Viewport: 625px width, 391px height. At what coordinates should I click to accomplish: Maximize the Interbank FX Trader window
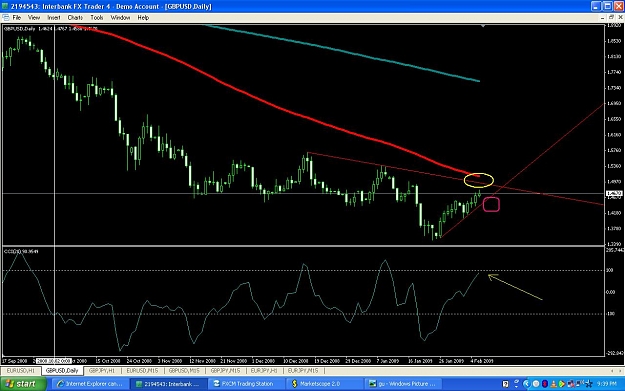pyautogui.click(x=607, y=6)
